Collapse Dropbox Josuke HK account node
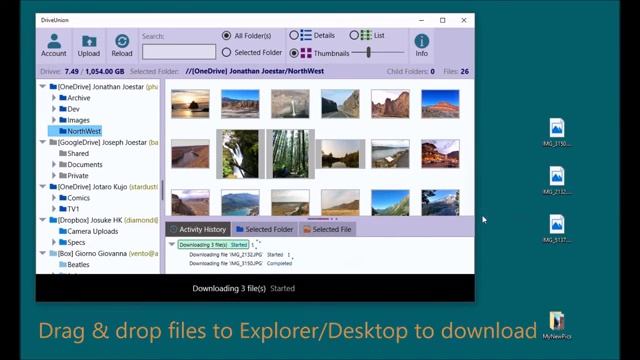Viewport: 640px width, 360px height. click(x=43, y=220)
